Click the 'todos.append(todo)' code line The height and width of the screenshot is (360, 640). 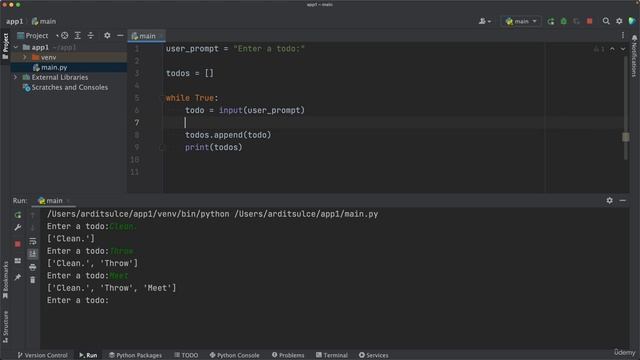pos(228,135)
